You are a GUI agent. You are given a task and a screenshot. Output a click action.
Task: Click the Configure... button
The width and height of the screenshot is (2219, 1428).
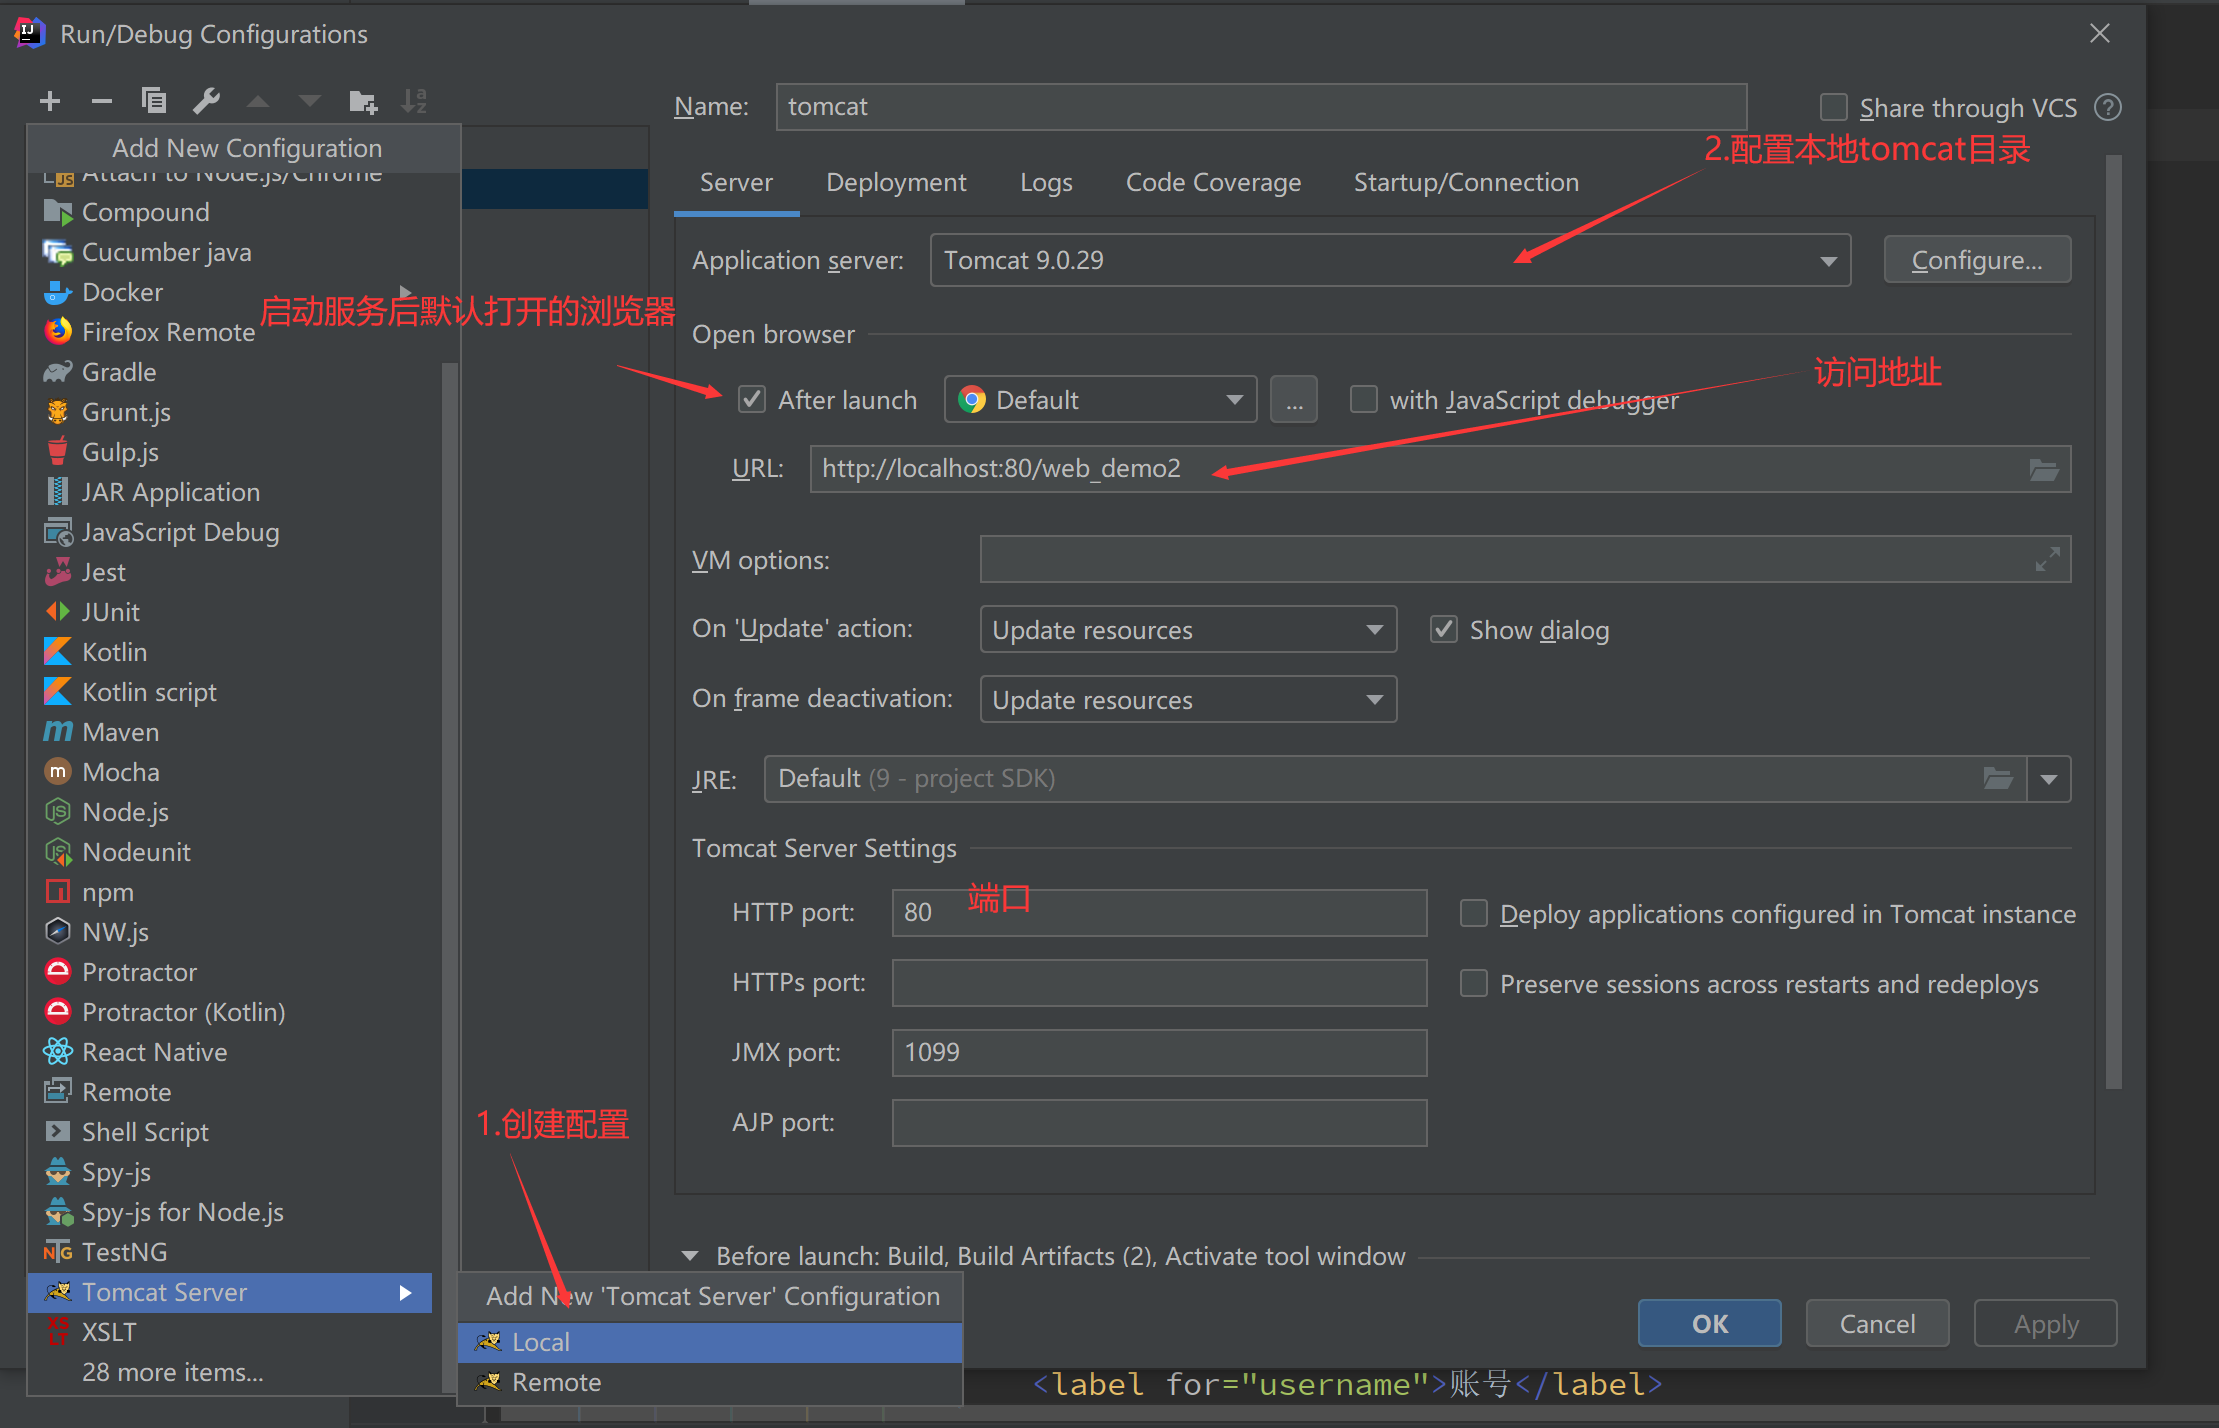tap(1977, 260)
